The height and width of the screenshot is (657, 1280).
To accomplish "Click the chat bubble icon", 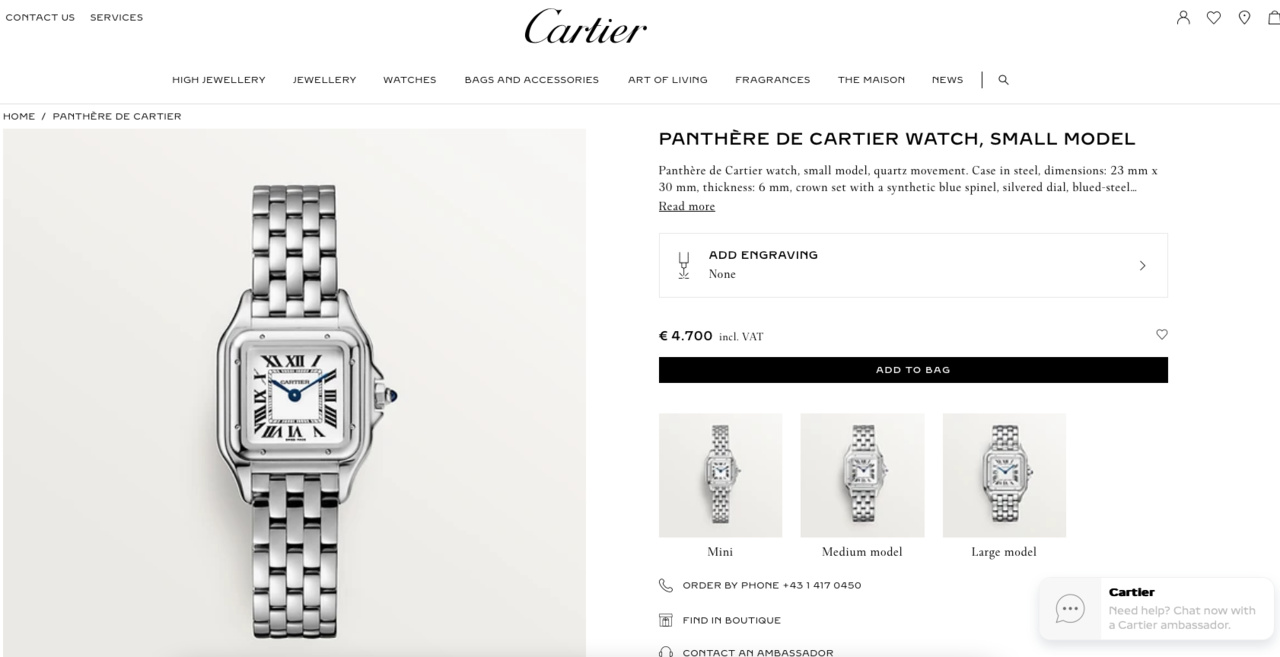I will 1070,609.
